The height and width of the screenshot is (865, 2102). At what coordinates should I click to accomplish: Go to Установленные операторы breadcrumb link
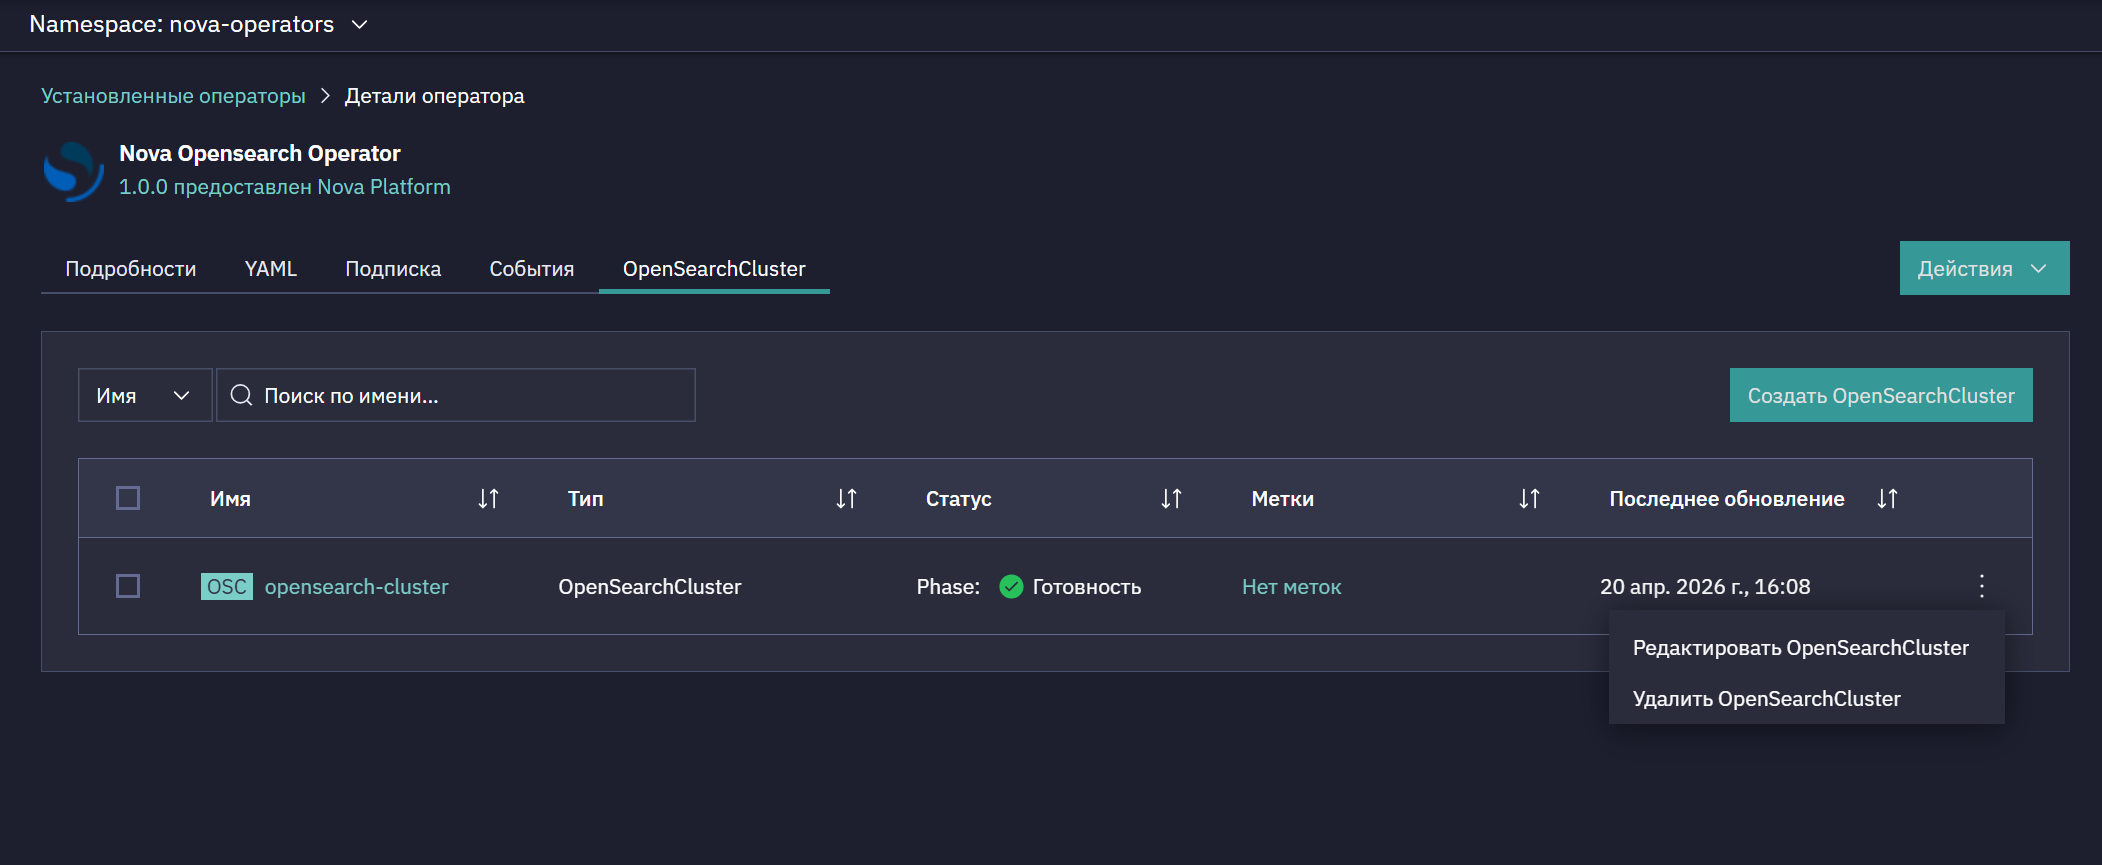pos(173,96)
